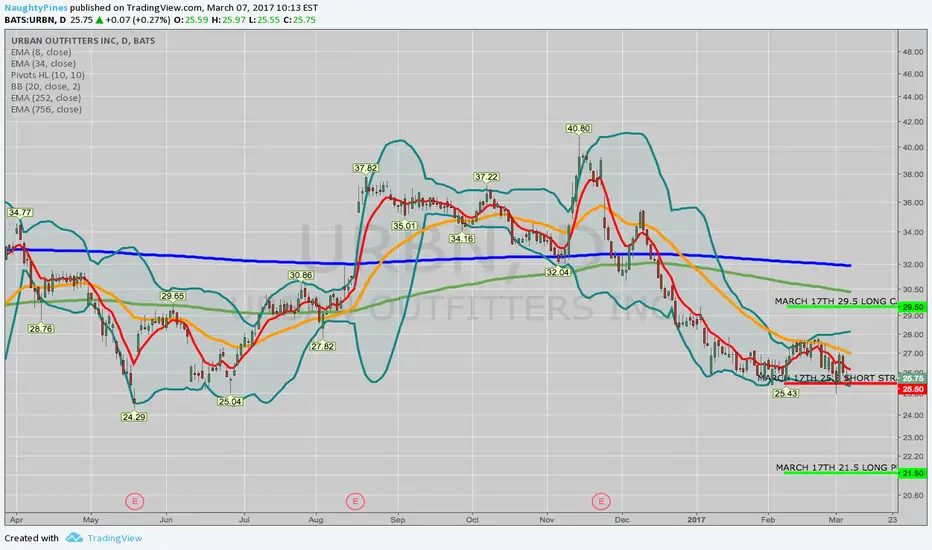This screenshot has height=550, width=932.
Task: Click the 35.01 pivot low label
Action: tap(404, 226)
